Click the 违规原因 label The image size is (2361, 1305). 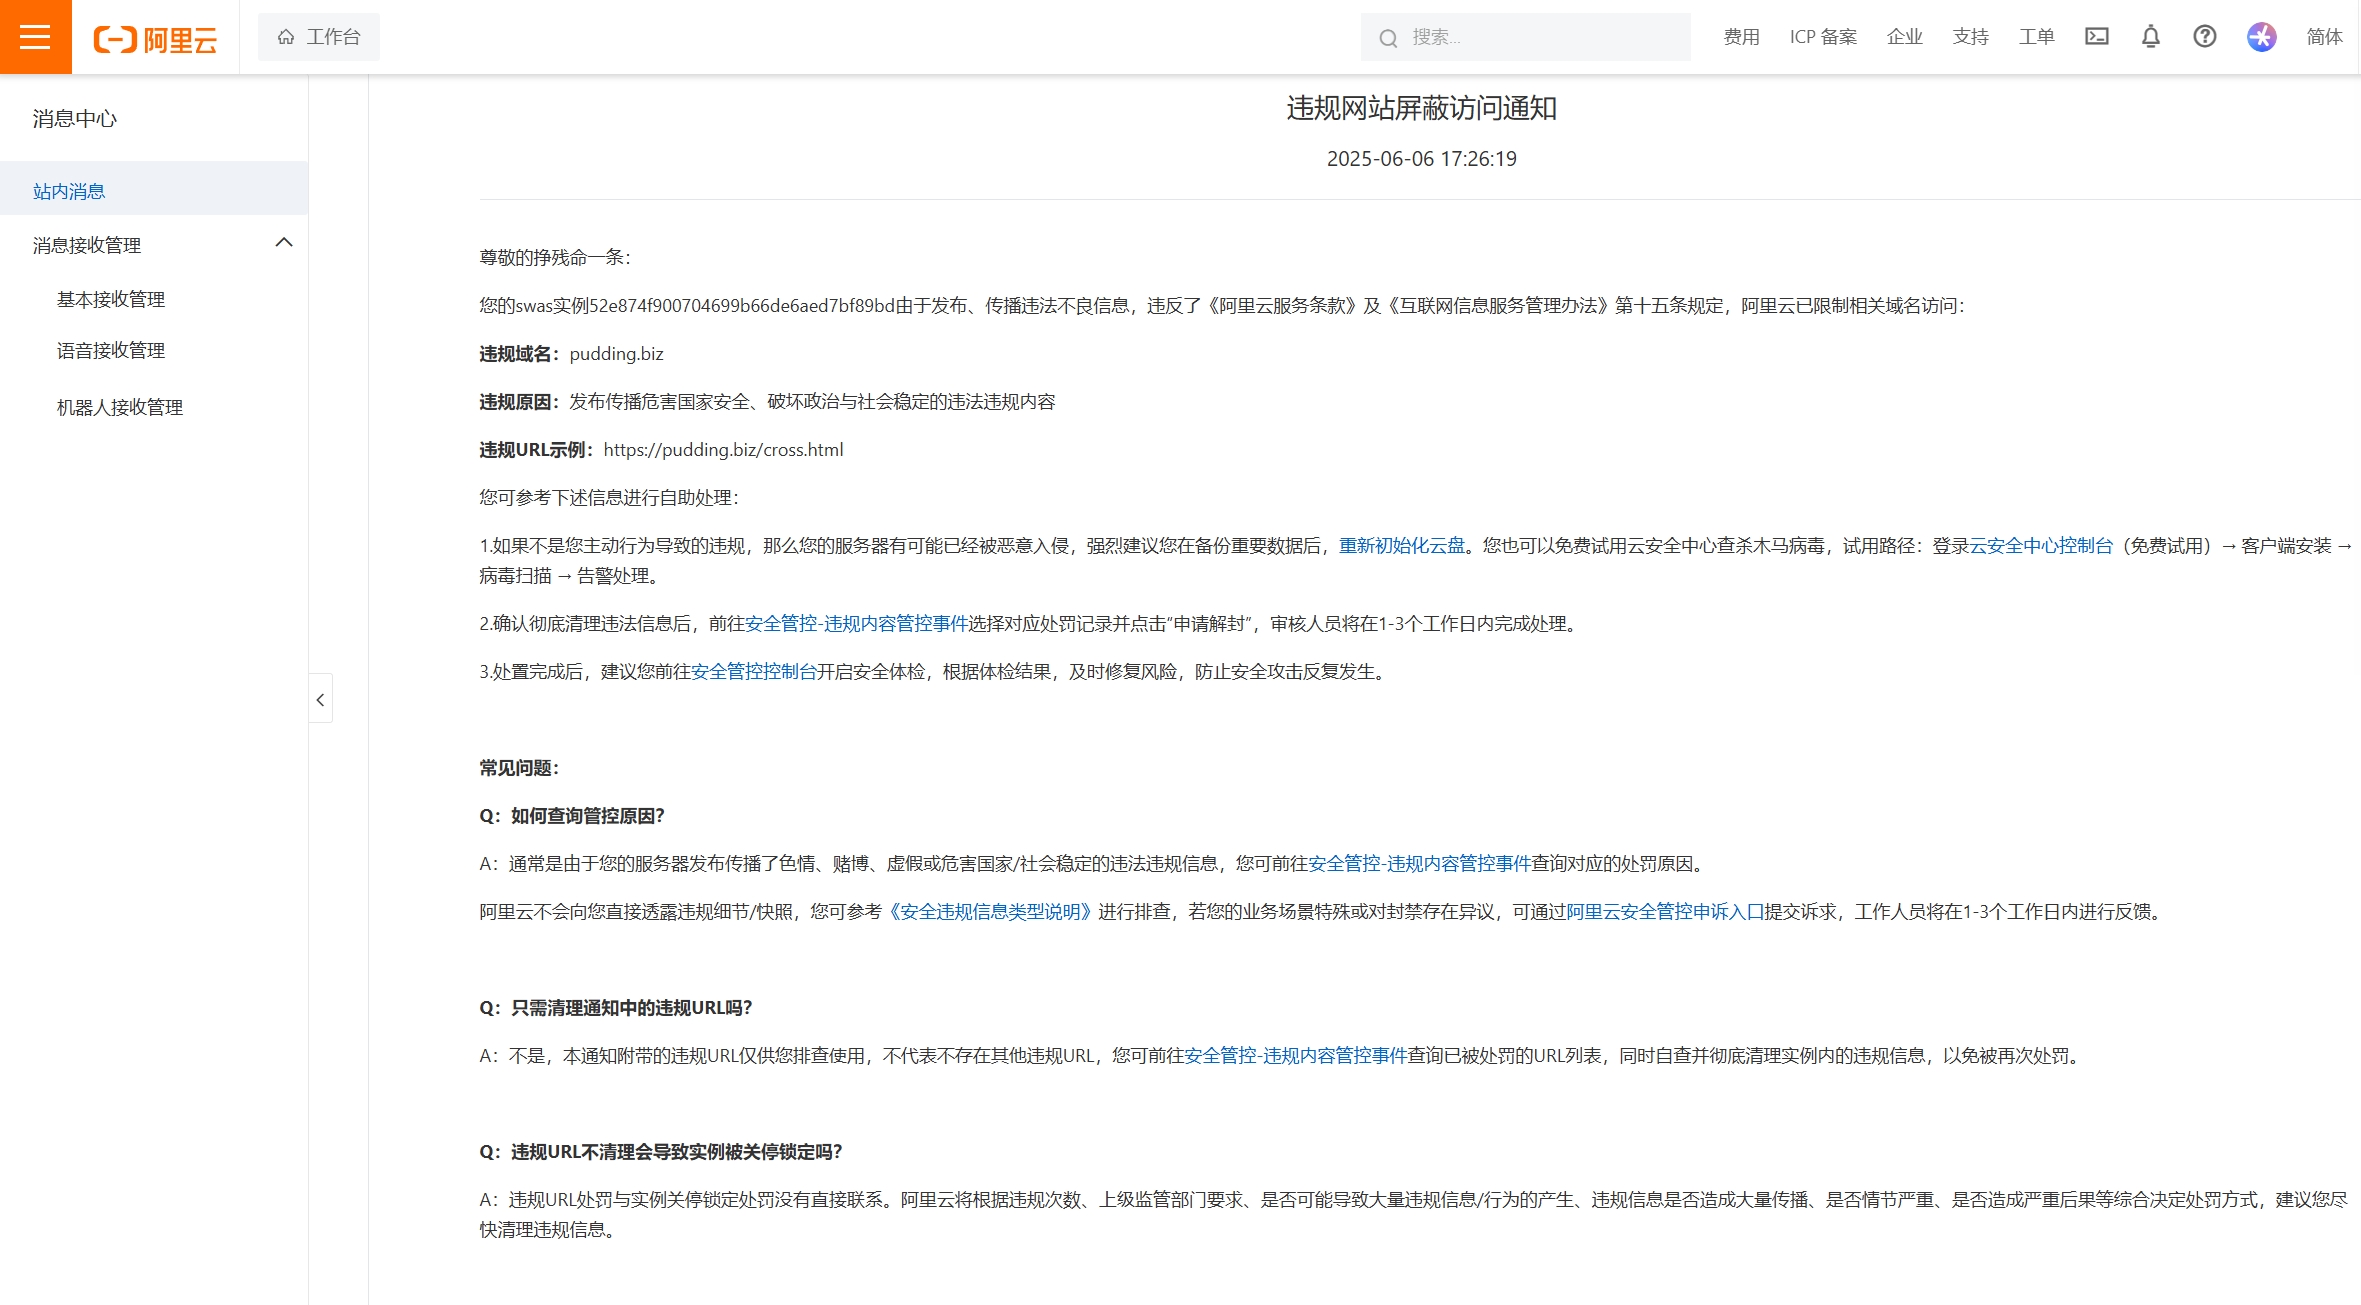[x=519, y=401]
